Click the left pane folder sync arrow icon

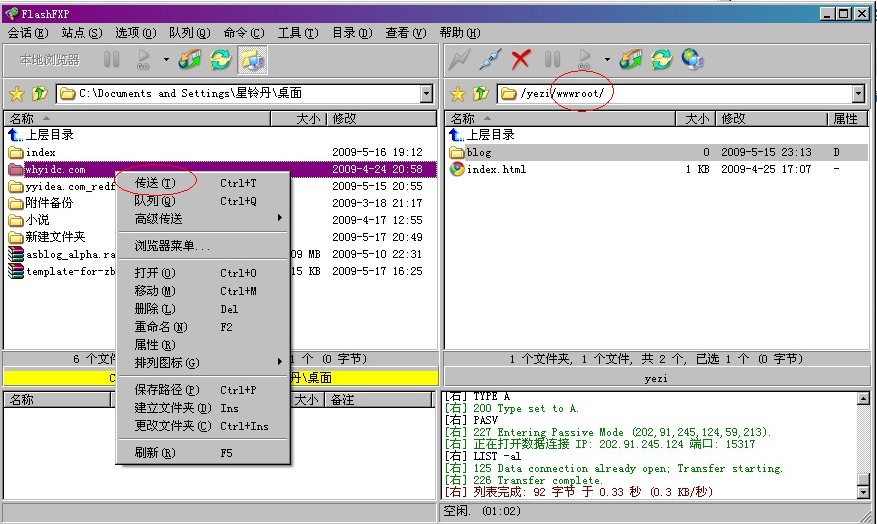[190, 59]
